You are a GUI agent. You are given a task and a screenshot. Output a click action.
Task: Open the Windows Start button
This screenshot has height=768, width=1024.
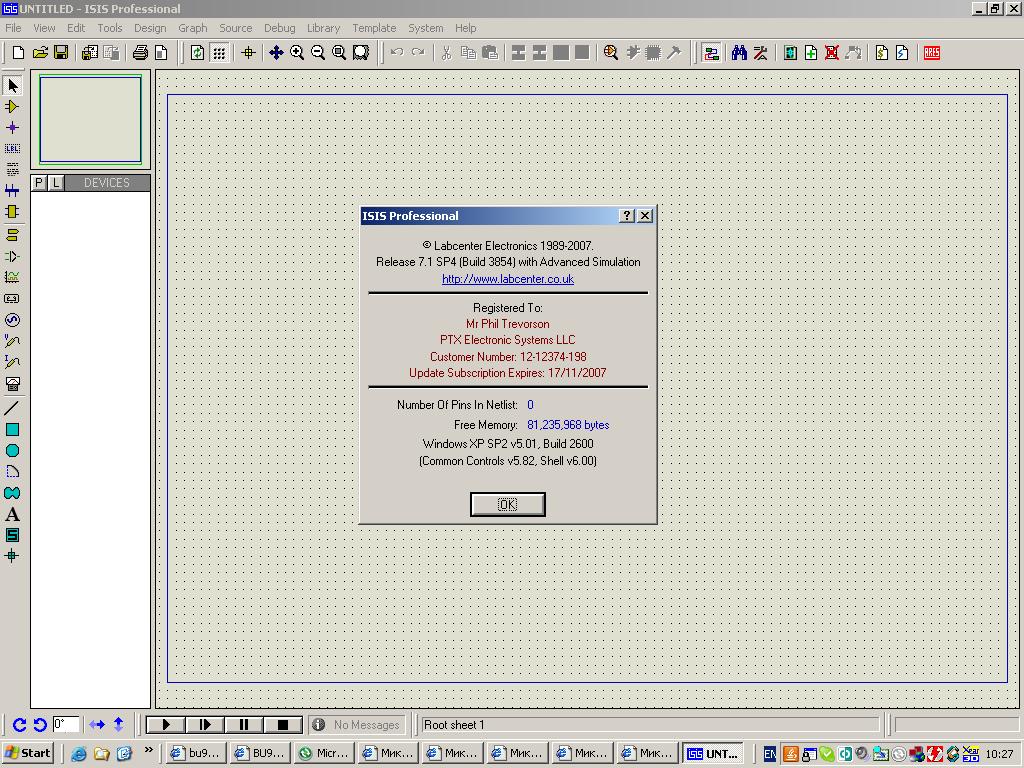tap(28, 753)
